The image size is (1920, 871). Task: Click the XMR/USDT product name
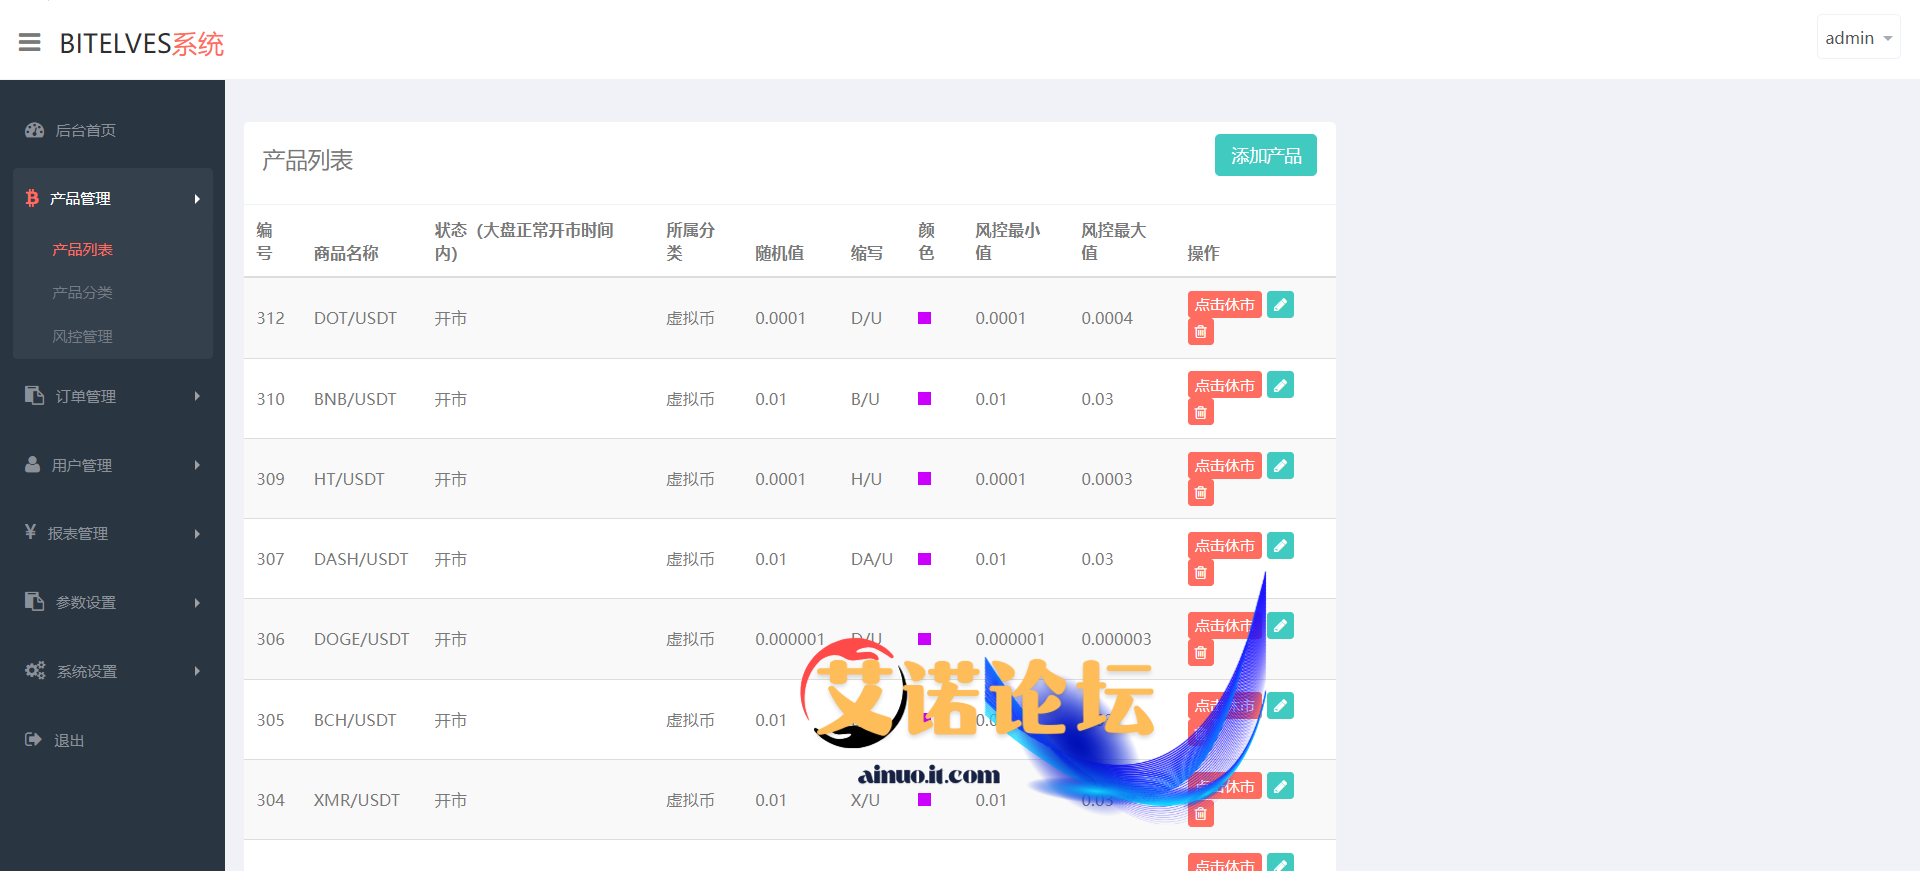click(357, 800)
